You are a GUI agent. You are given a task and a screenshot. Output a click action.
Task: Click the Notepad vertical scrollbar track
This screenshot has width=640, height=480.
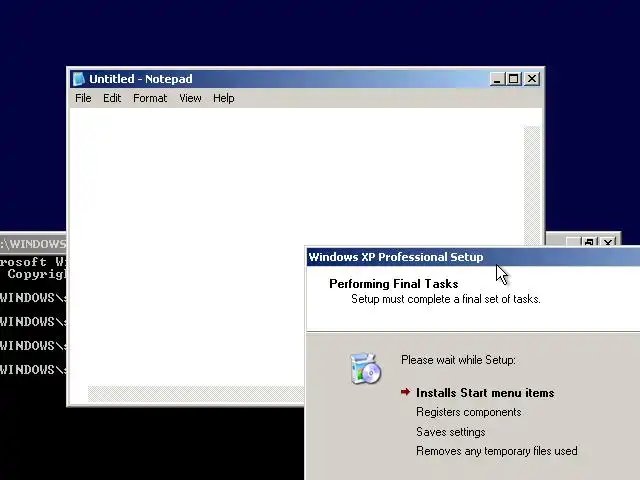pos(532,186)
